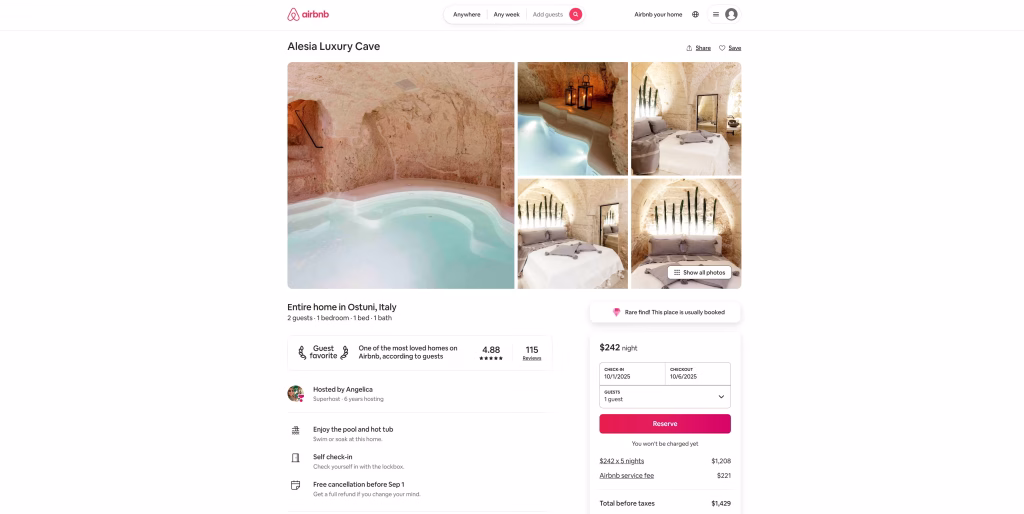Image resolution: width=1024 pixels, height=514 pixels.
Task: Click the pink search magnifier button
Action: 575,14
